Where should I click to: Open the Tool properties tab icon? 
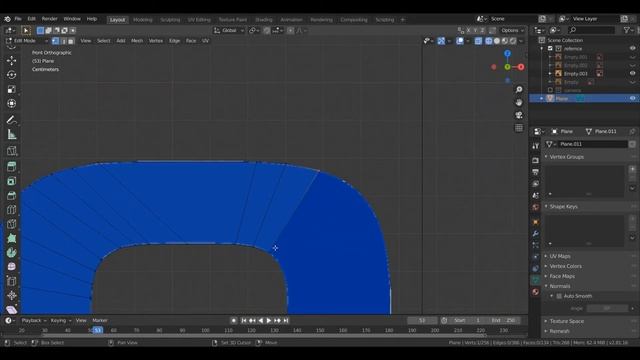pyautogui.click(x=536, y=146)
